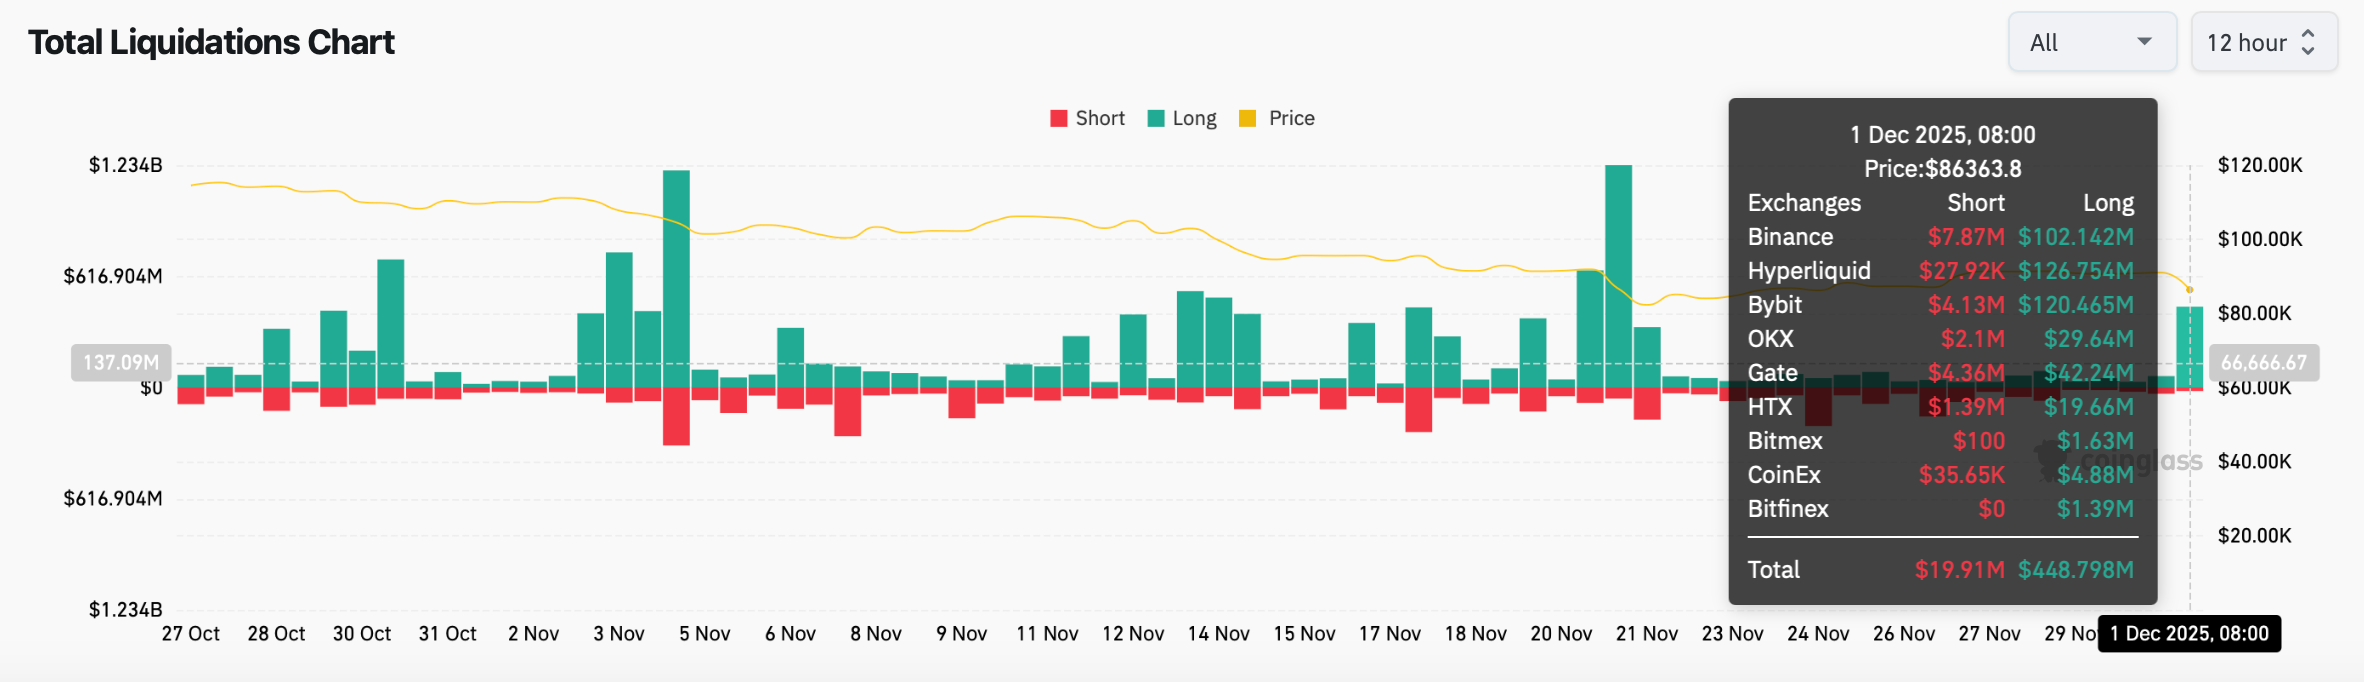Click the caret arrow in the All filter

[2144, 42]
